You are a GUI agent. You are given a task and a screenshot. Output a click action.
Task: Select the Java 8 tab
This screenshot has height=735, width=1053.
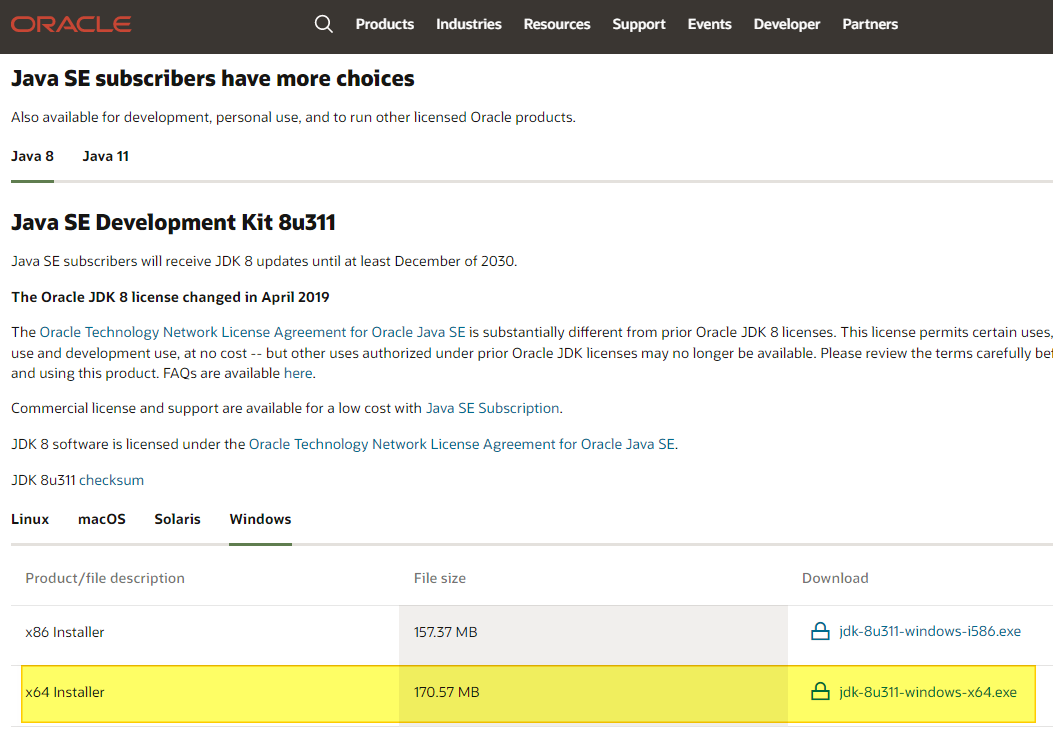(32, 157)
